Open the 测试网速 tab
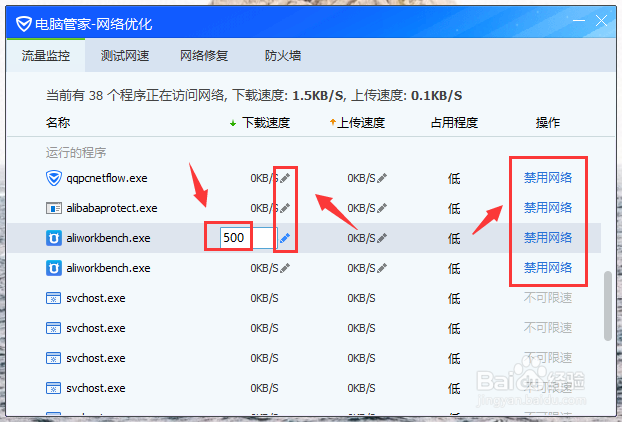The width and height of the screenshot is (622, 422). click(125, 56)
